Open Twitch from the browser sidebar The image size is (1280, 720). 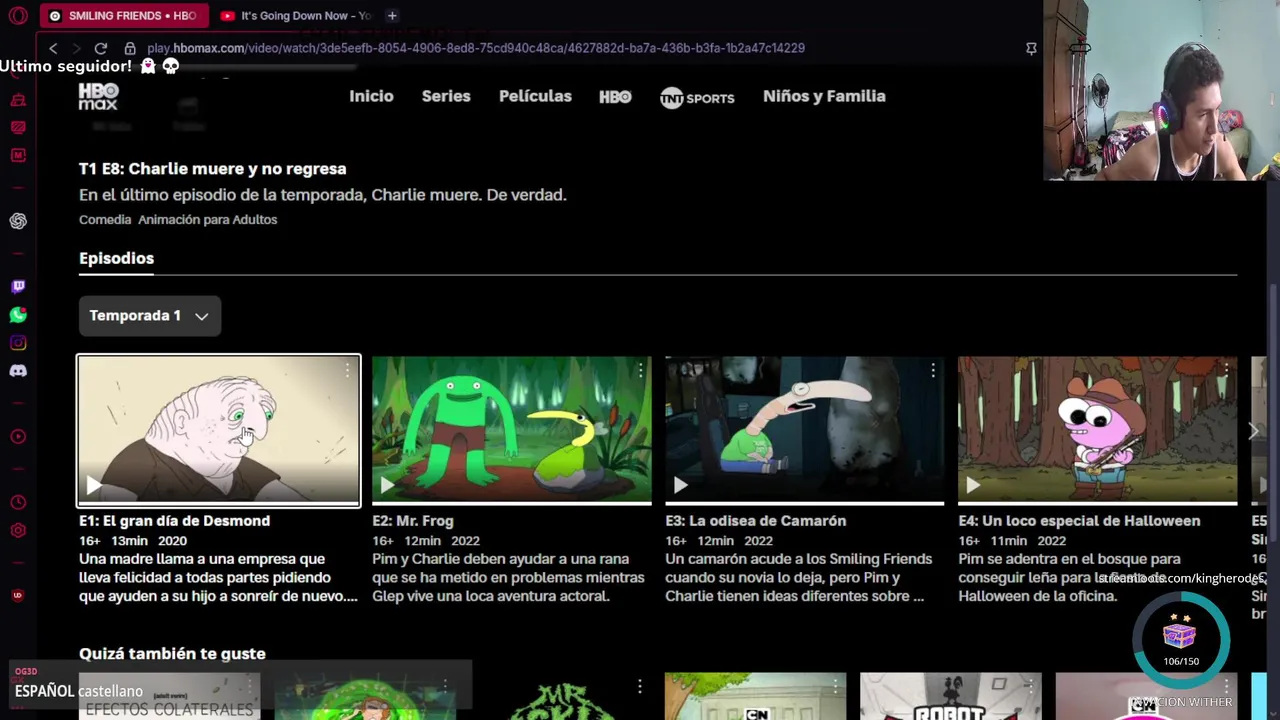click(18, 287)
